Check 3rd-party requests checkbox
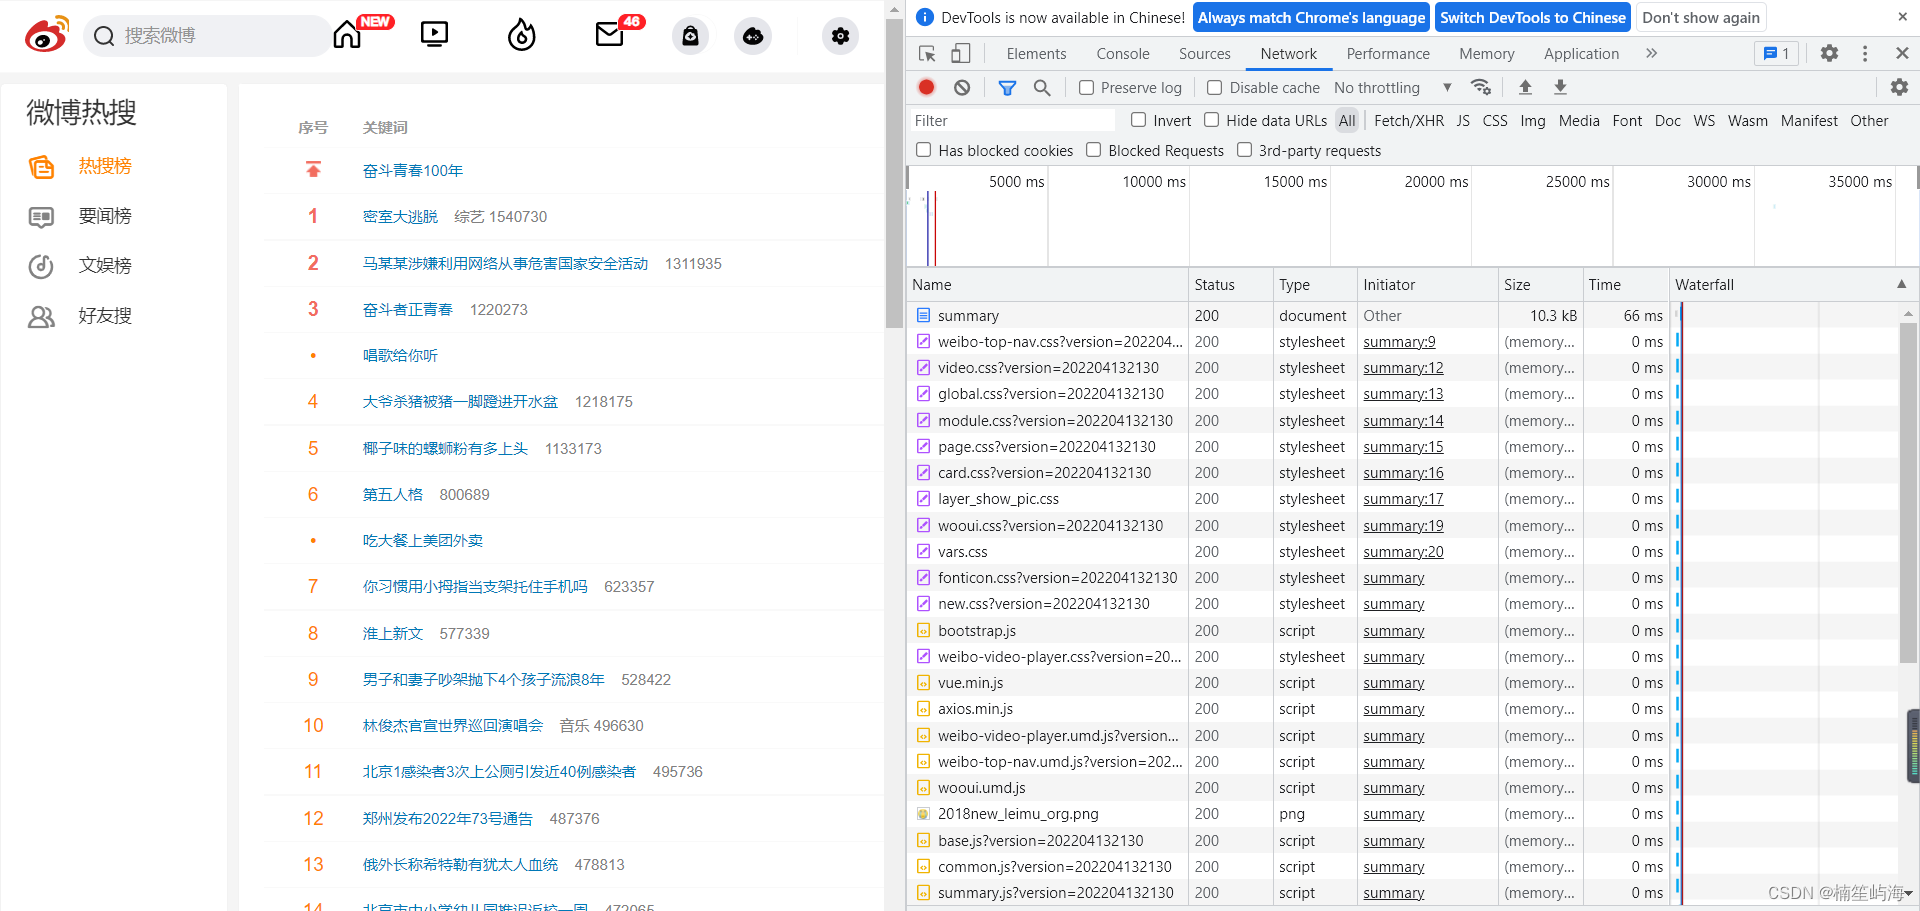The image size is (1920, 911). (x=1245, y=150)
